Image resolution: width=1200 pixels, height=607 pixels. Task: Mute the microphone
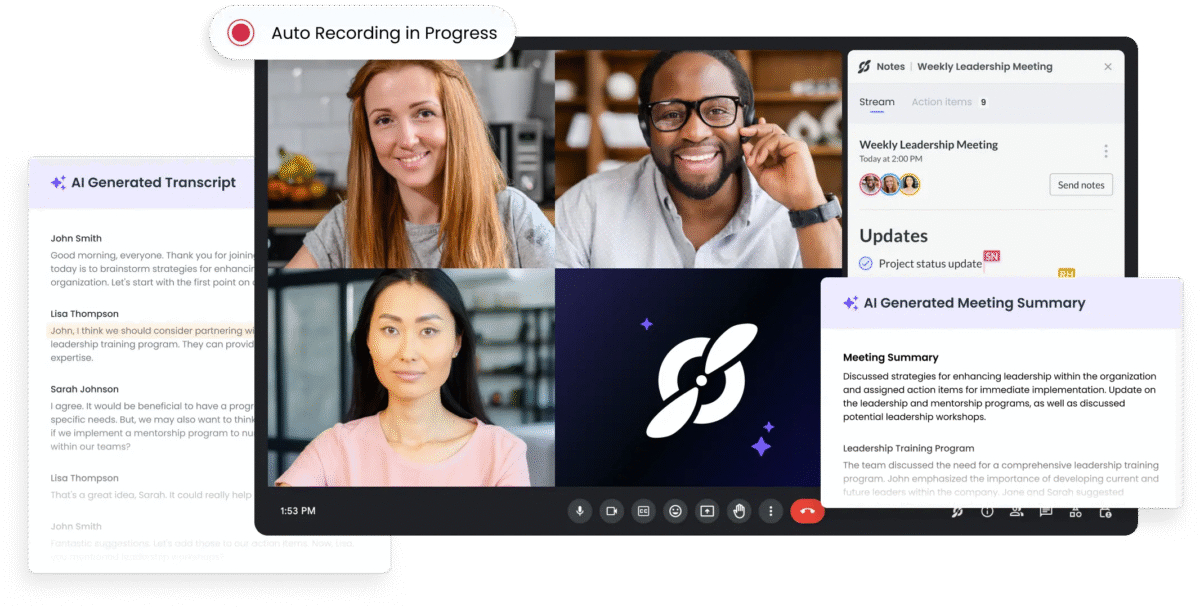coord(580,511)
